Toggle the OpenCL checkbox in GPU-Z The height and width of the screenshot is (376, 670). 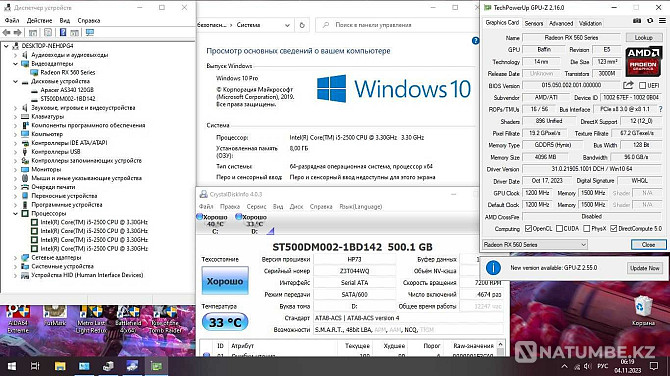528,229
